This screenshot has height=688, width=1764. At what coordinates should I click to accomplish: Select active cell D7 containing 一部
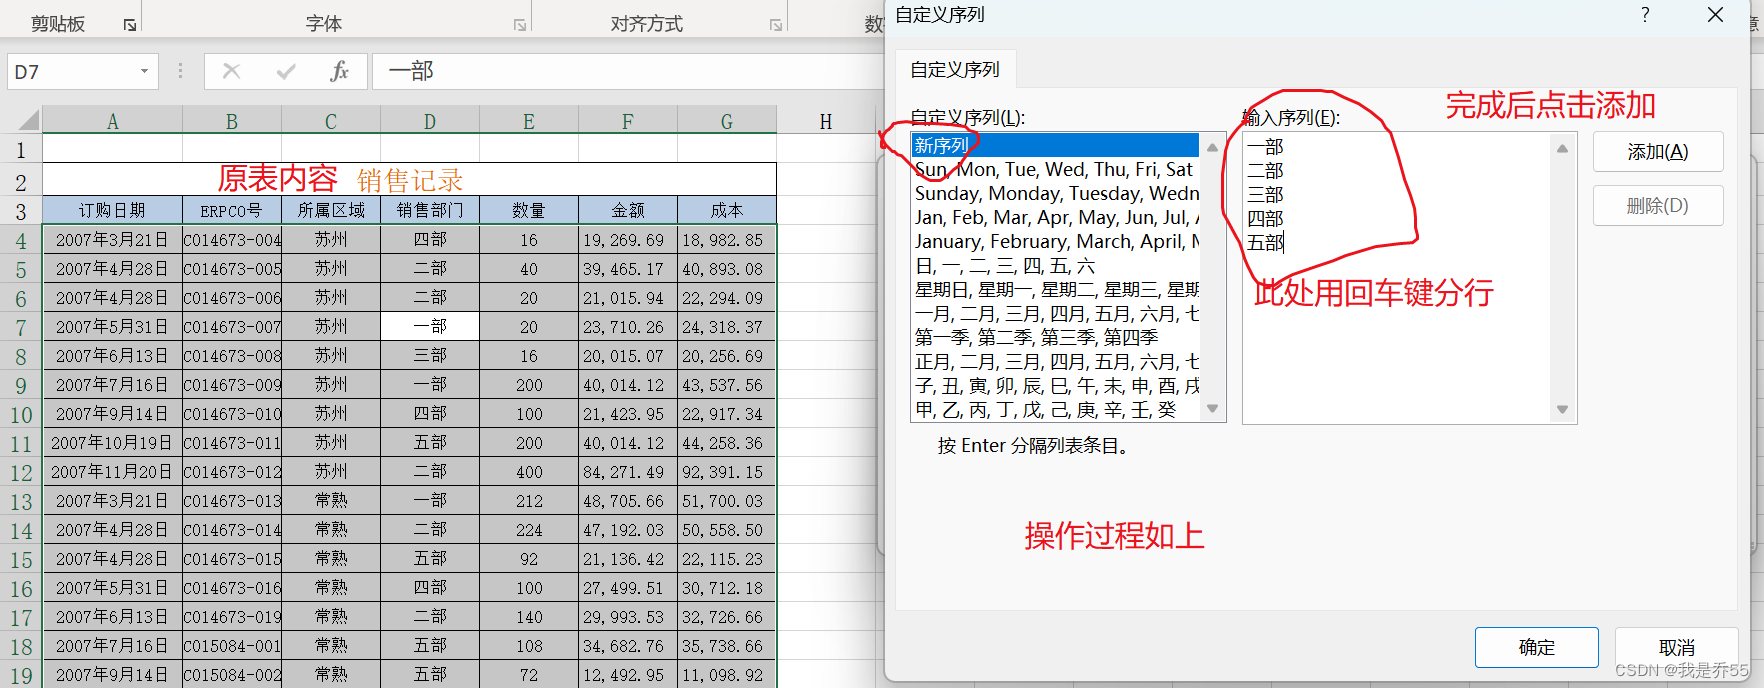[430, 326]
